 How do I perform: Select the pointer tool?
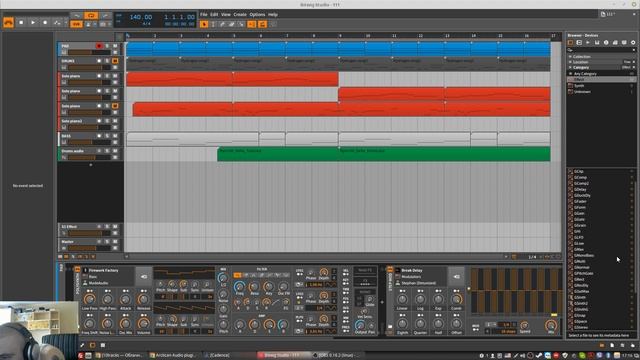pos(204,24)
